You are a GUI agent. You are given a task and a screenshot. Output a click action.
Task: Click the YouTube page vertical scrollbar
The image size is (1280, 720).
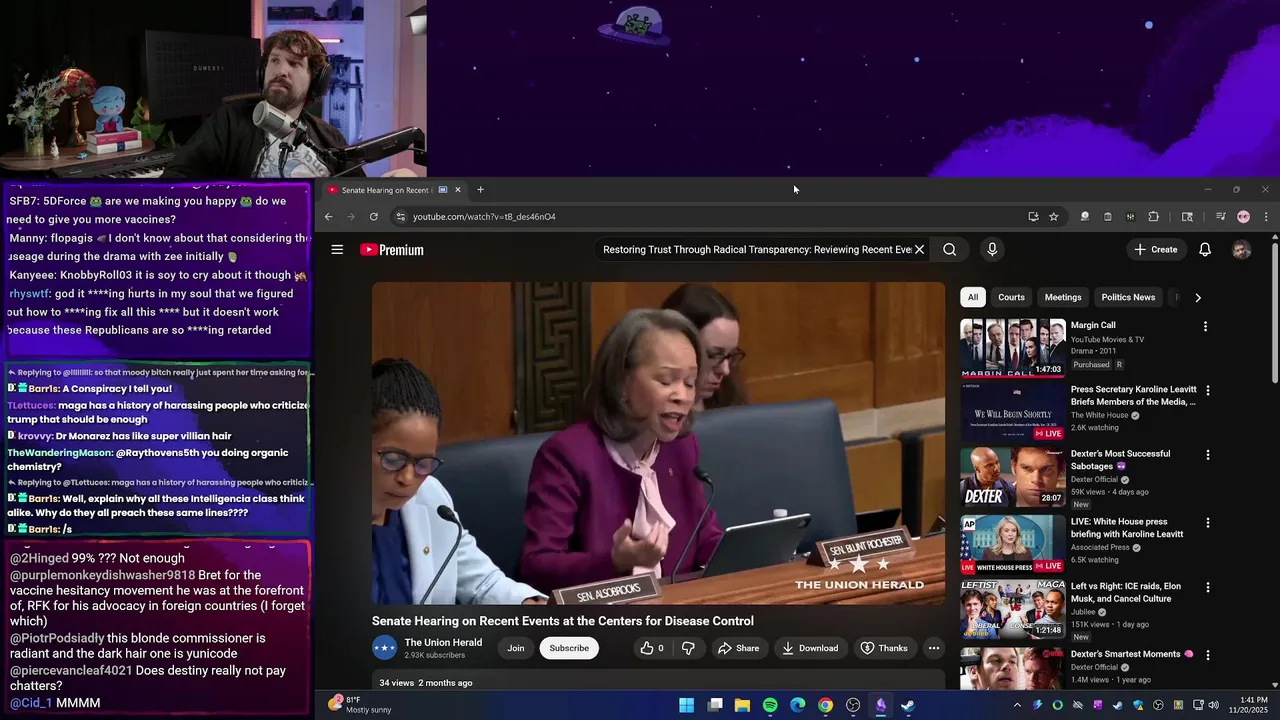point(1274,312)
